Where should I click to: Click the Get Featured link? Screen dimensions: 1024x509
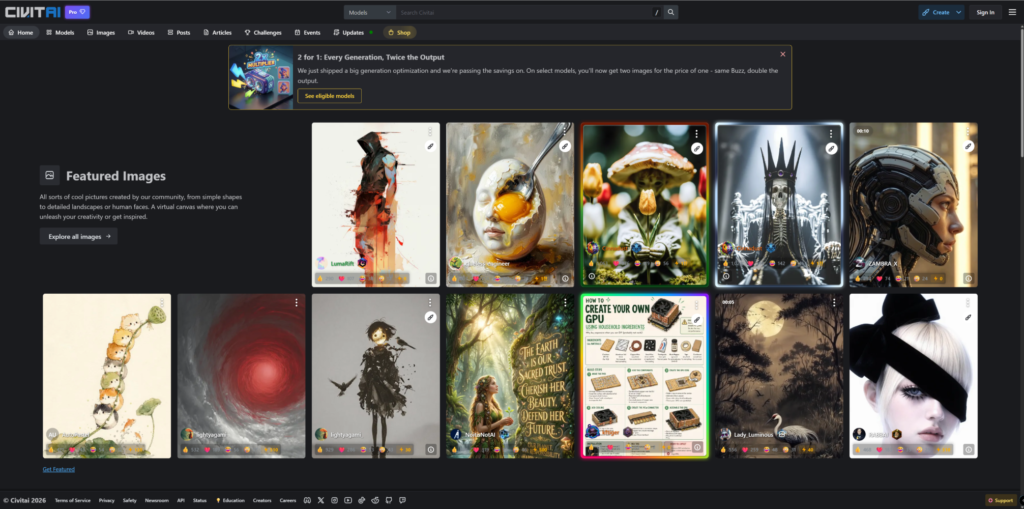pos(59,469)
